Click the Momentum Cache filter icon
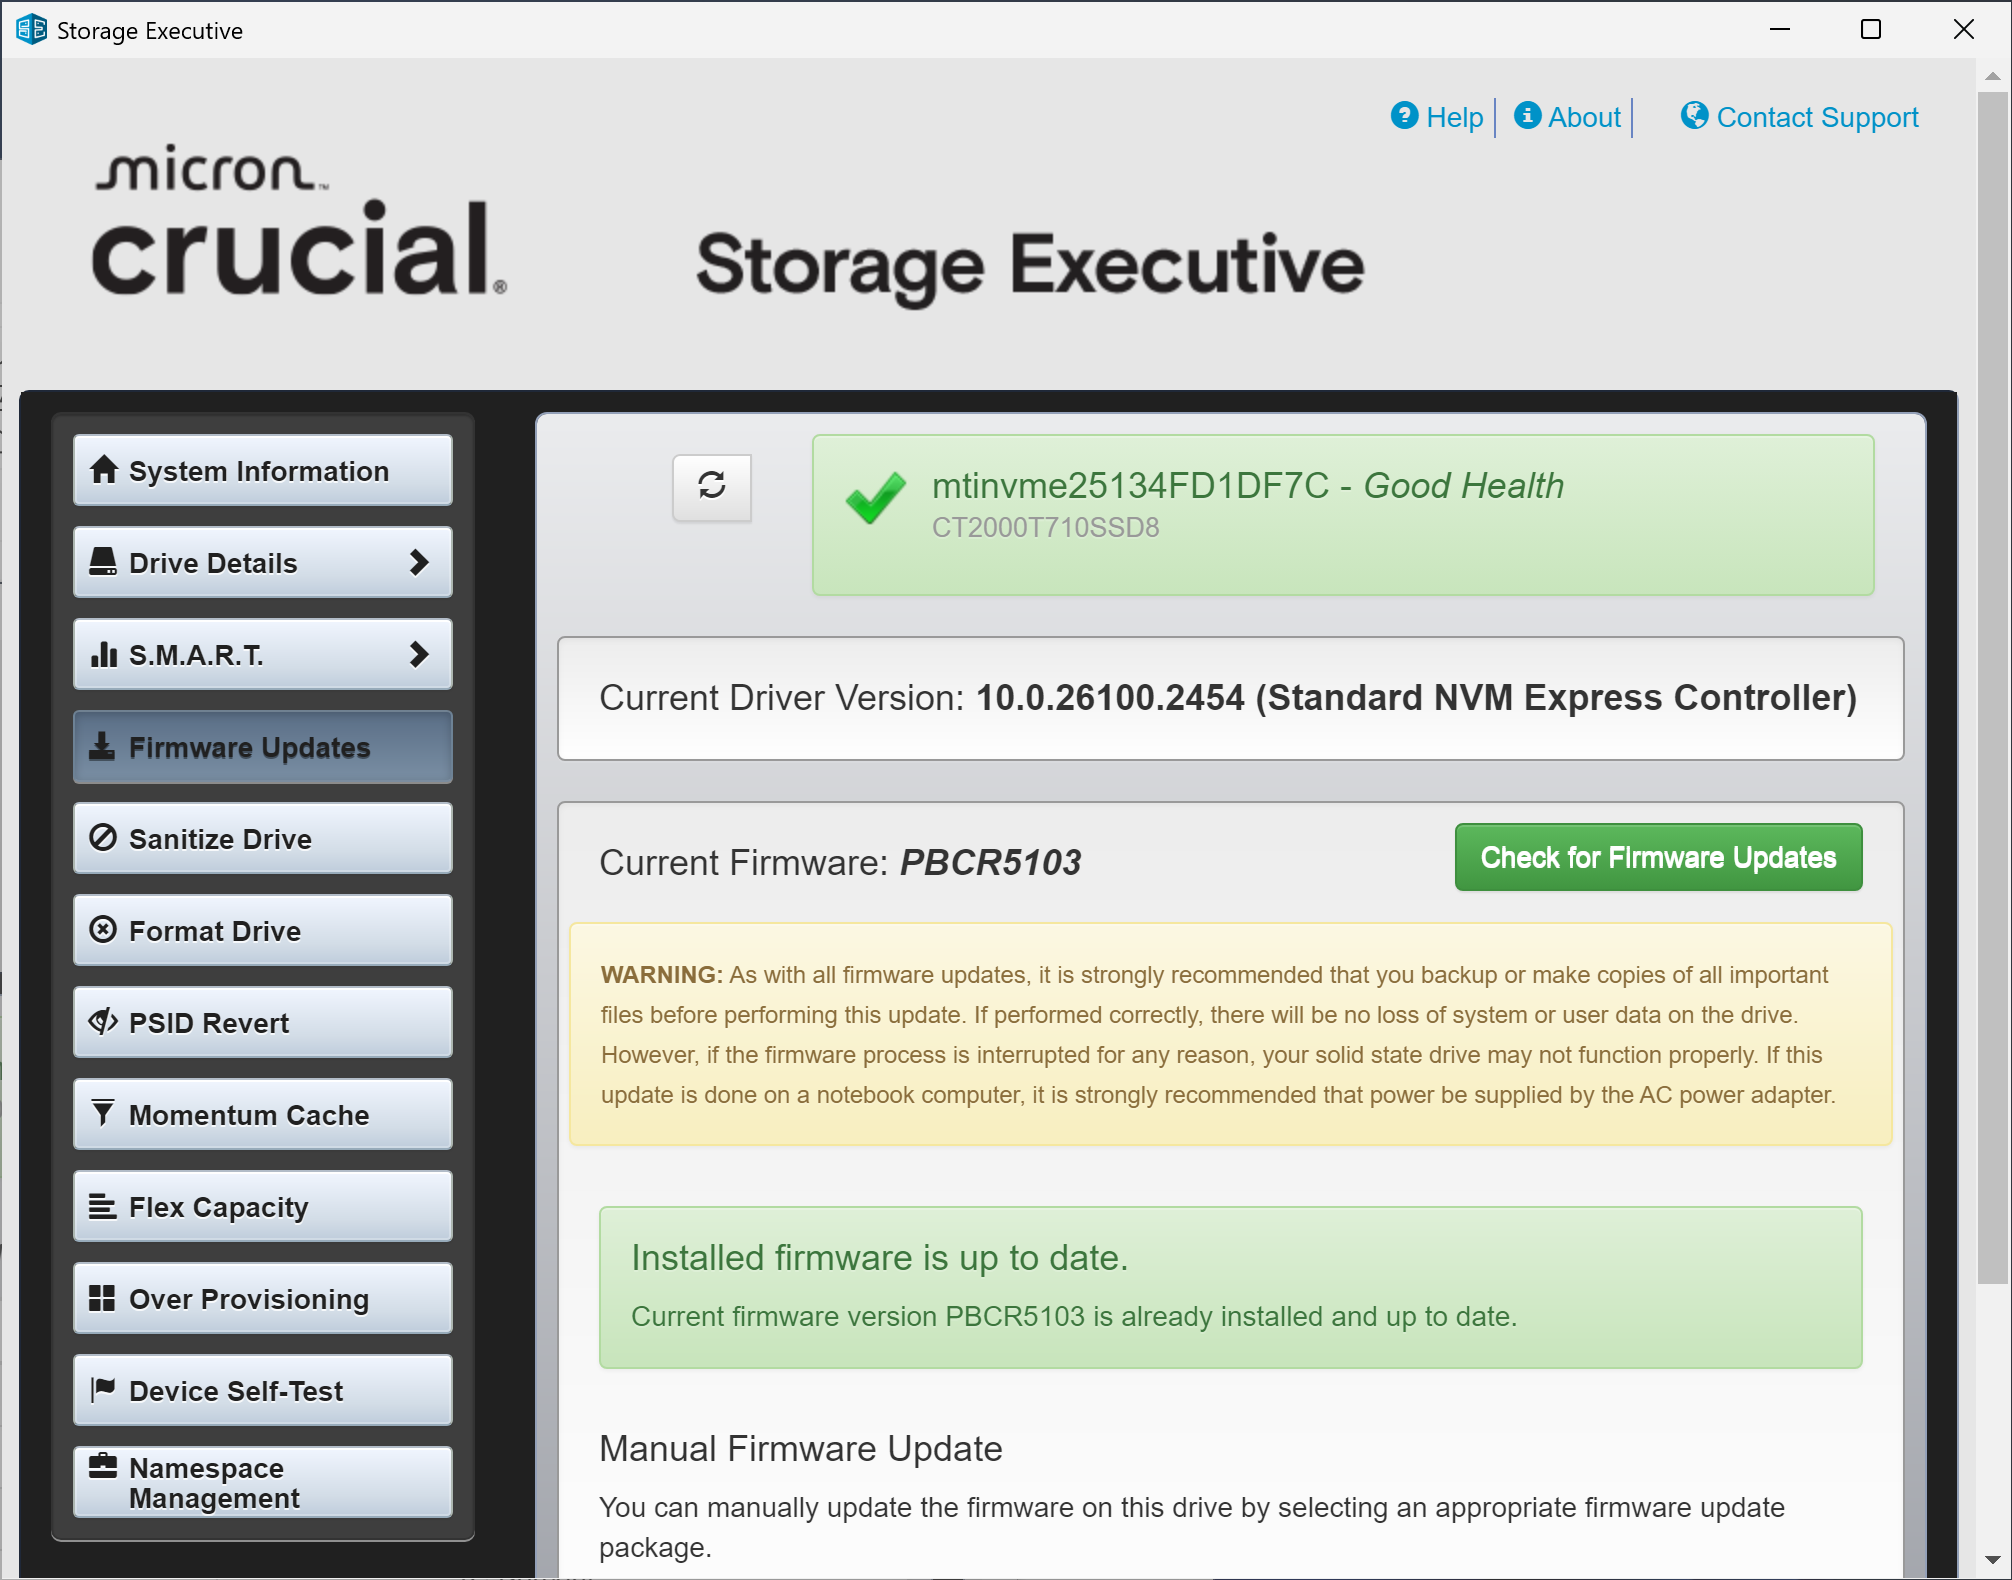 click(x=103, y=1114)
